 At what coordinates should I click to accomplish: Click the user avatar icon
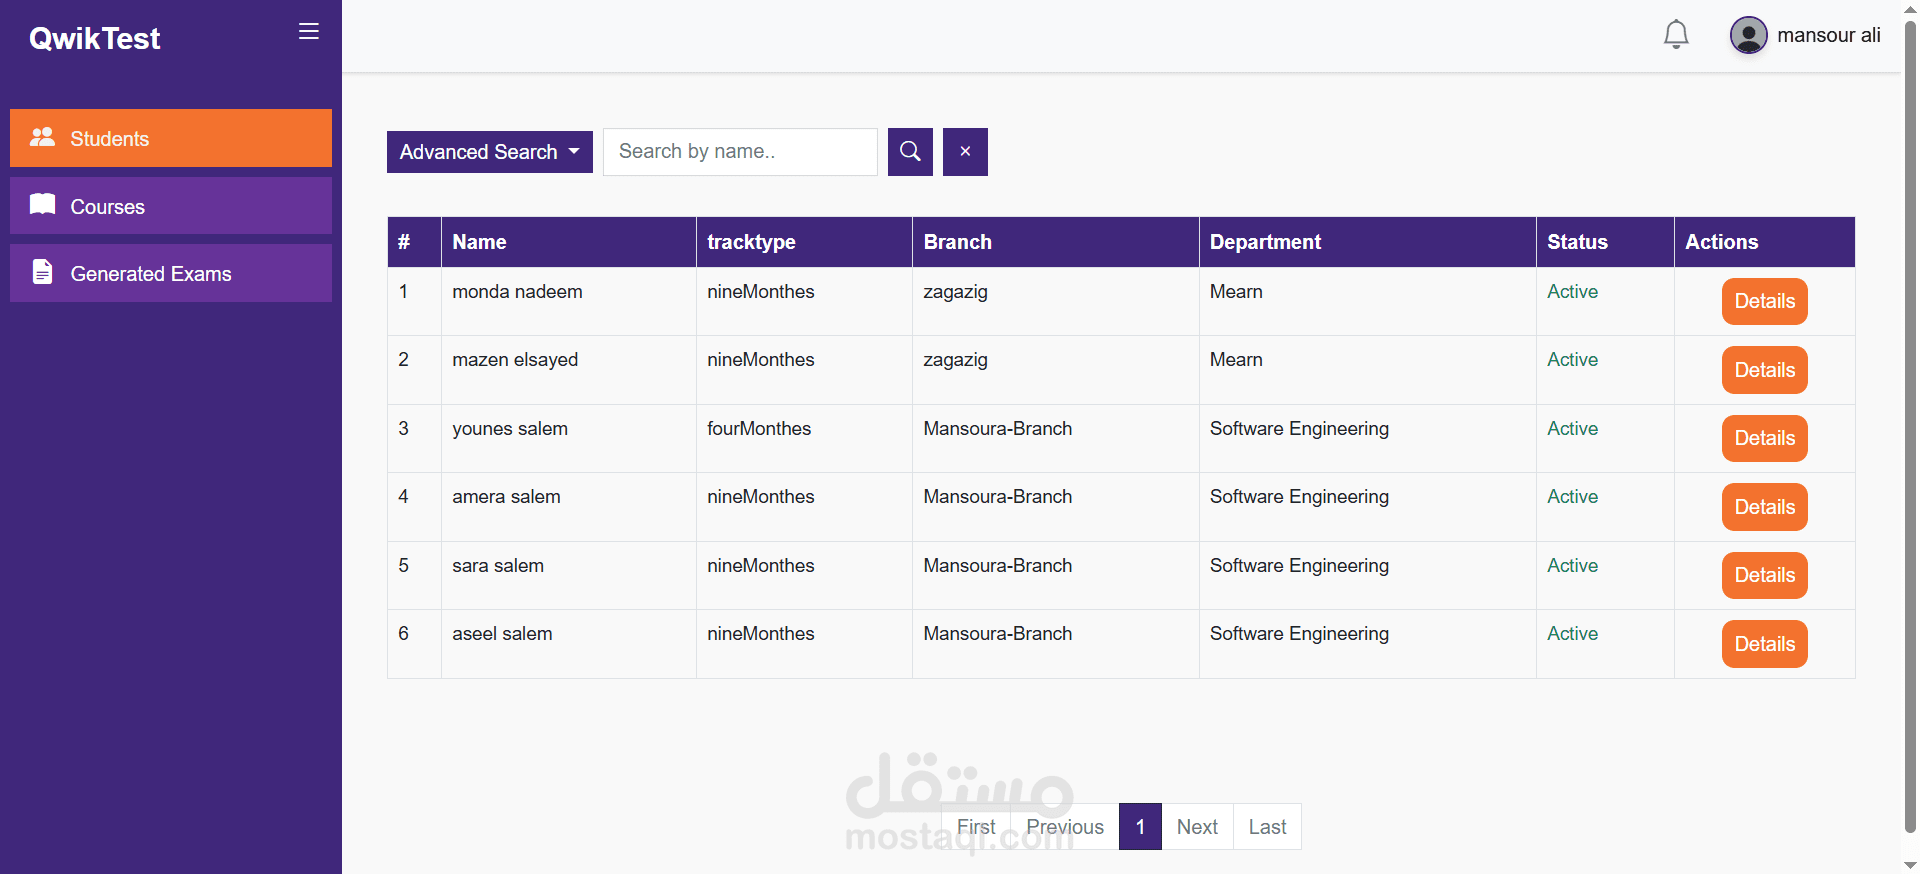point(1748,35)
